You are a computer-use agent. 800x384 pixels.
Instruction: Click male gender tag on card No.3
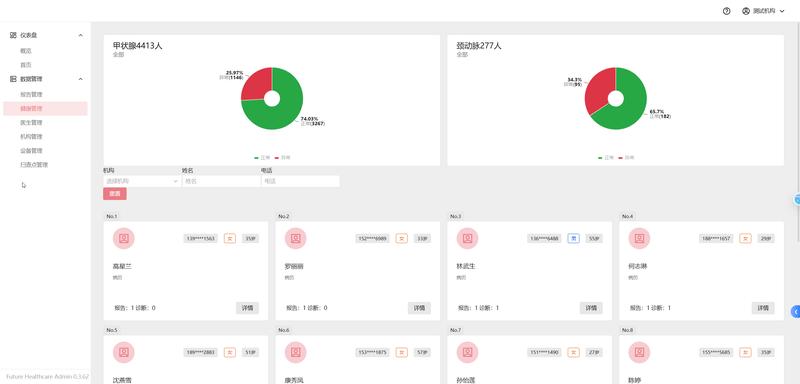point(574,239)
